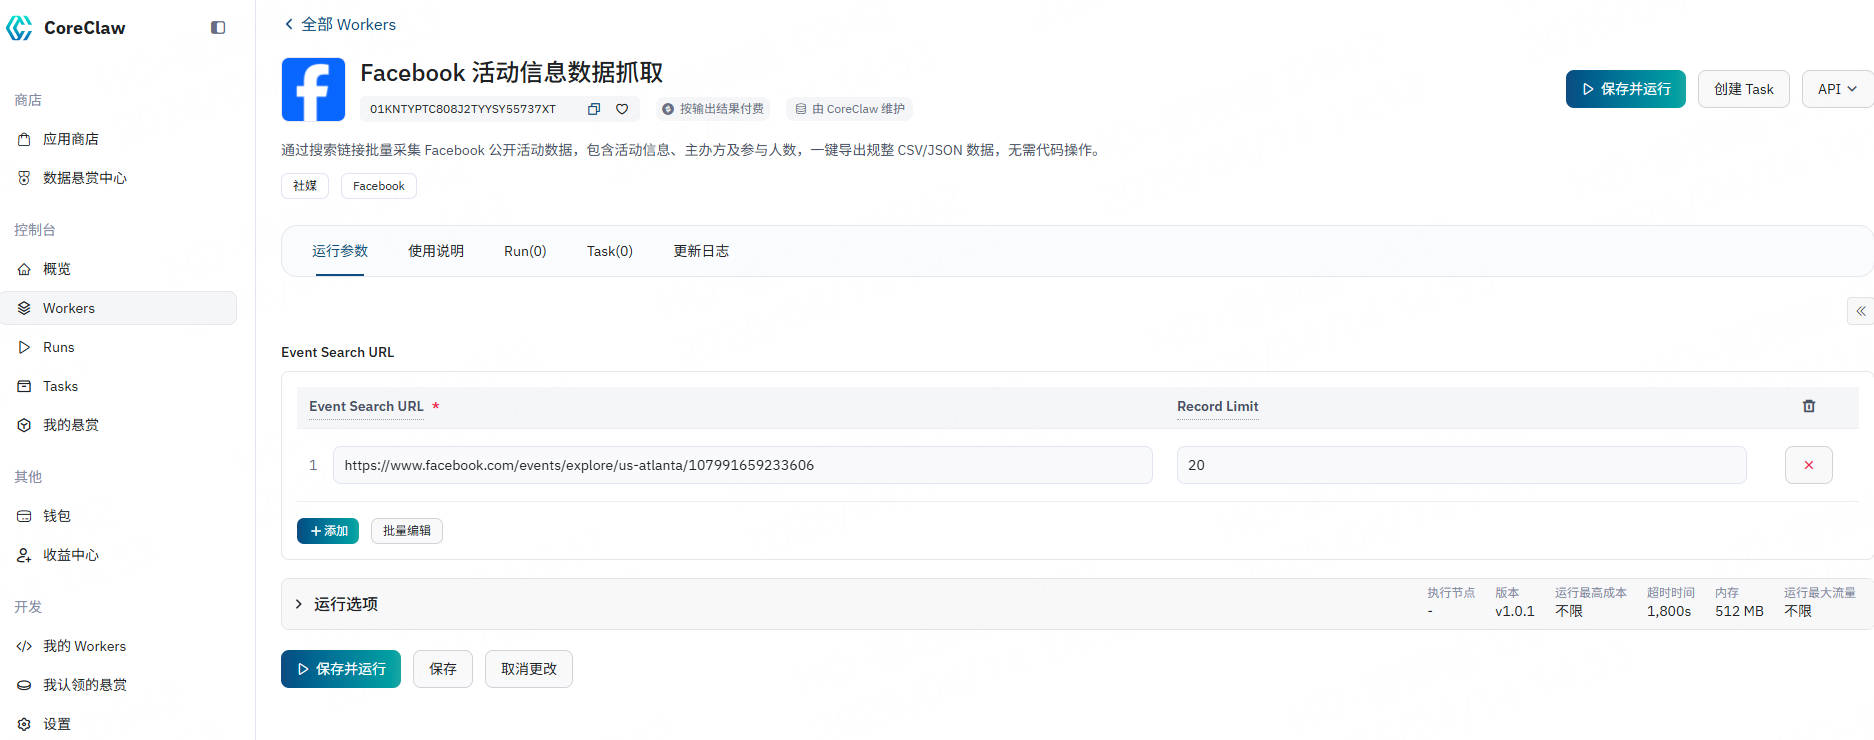Image resolution: width=1874 pixels, height=740 pixels.
Task: Open the 更新日志 tab
Action: pyautogui.click(x=700, y=251)
